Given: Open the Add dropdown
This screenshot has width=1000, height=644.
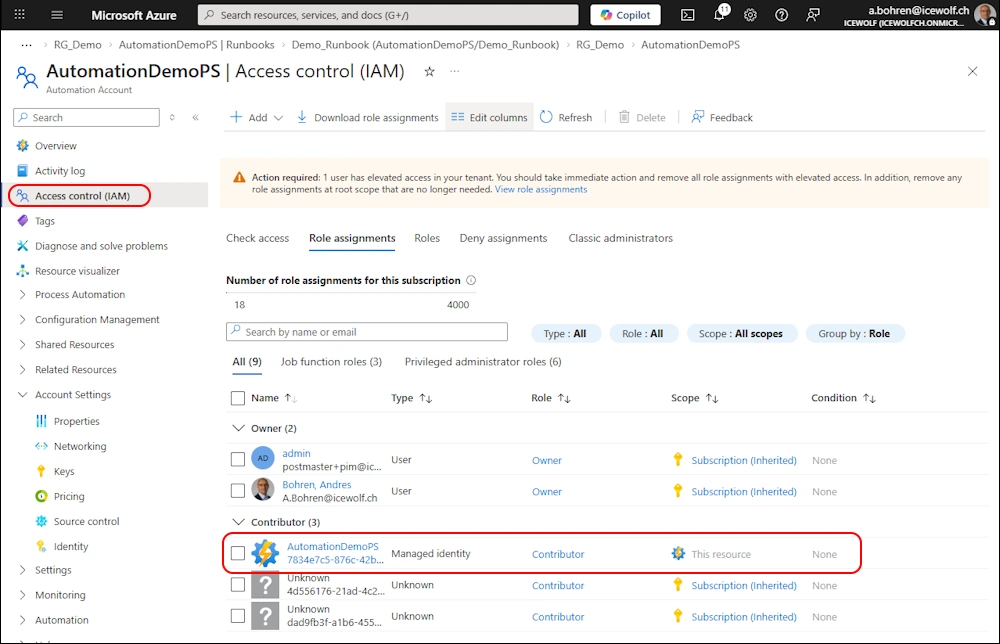Looking at the screenshot, I should pyautogui.click(x=257, y=117).
